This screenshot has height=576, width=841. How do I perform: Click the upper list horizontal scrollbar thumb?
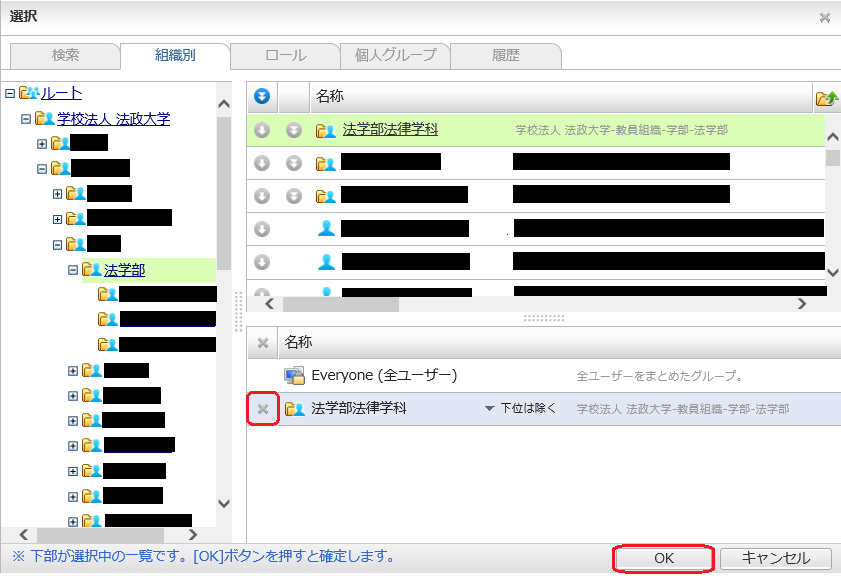point(341,304)
